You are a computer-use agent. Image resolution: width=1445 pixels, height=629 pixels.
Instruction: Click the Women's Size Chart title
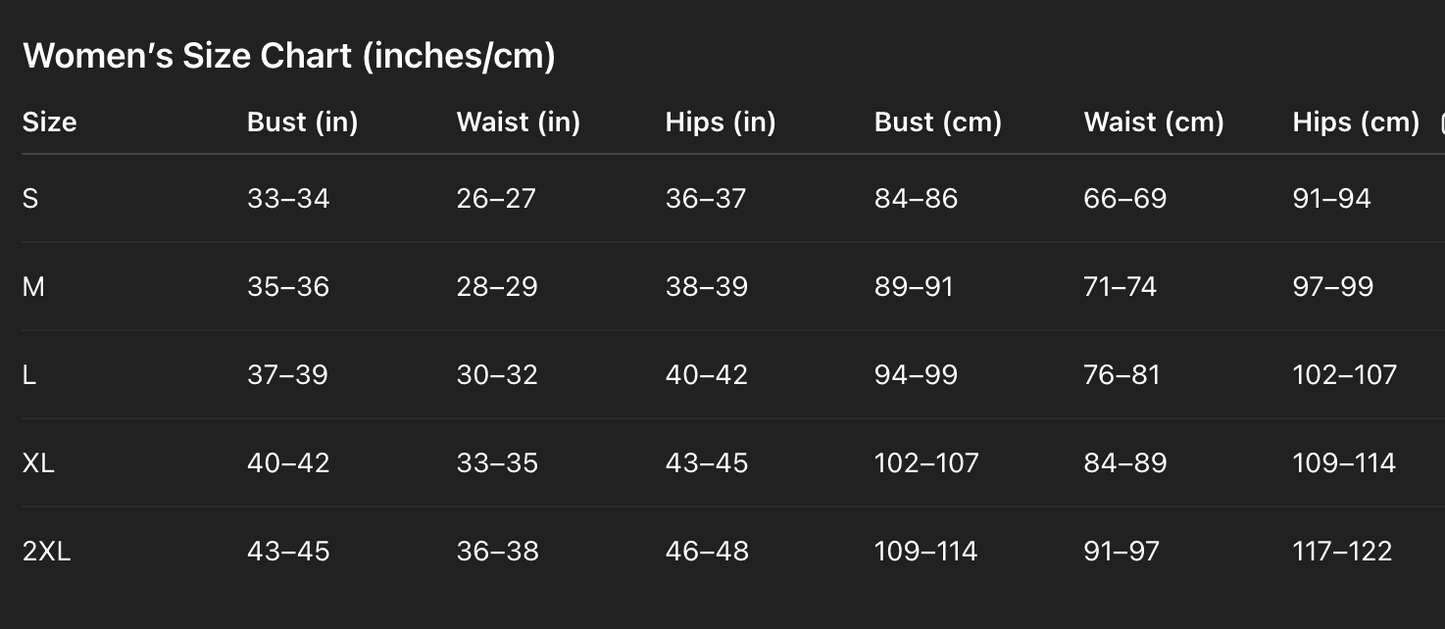289,56
